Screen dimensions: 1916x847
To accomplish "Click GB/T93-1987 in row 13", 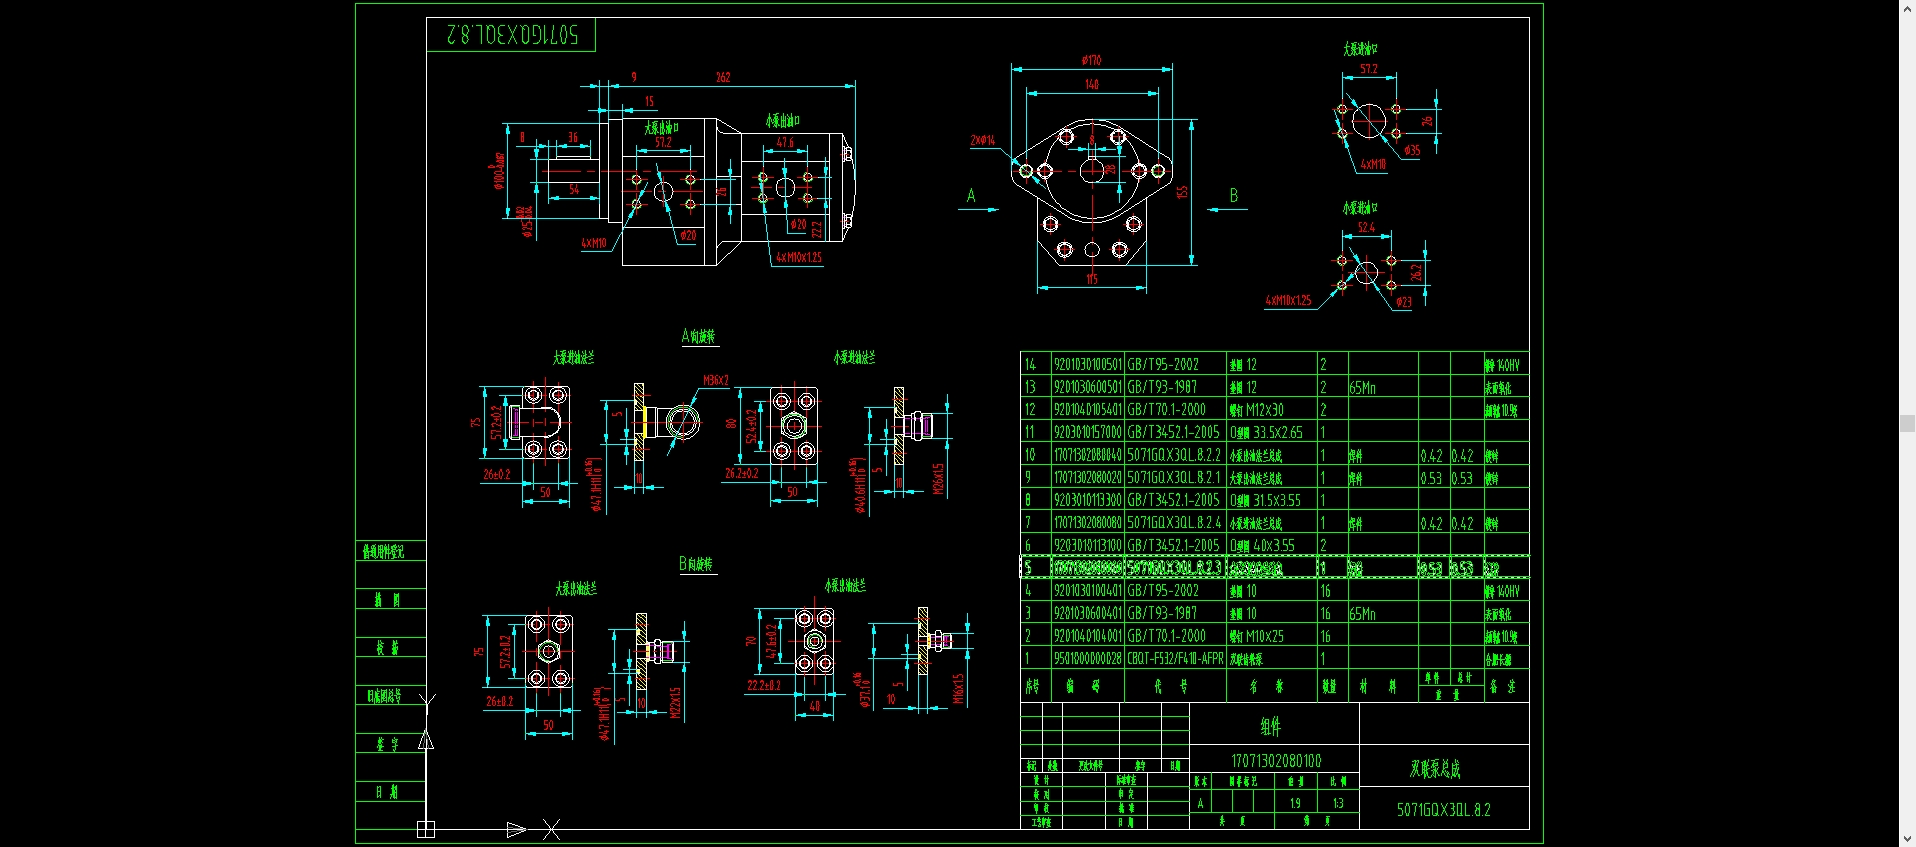I will click(x=1162, y=387).
